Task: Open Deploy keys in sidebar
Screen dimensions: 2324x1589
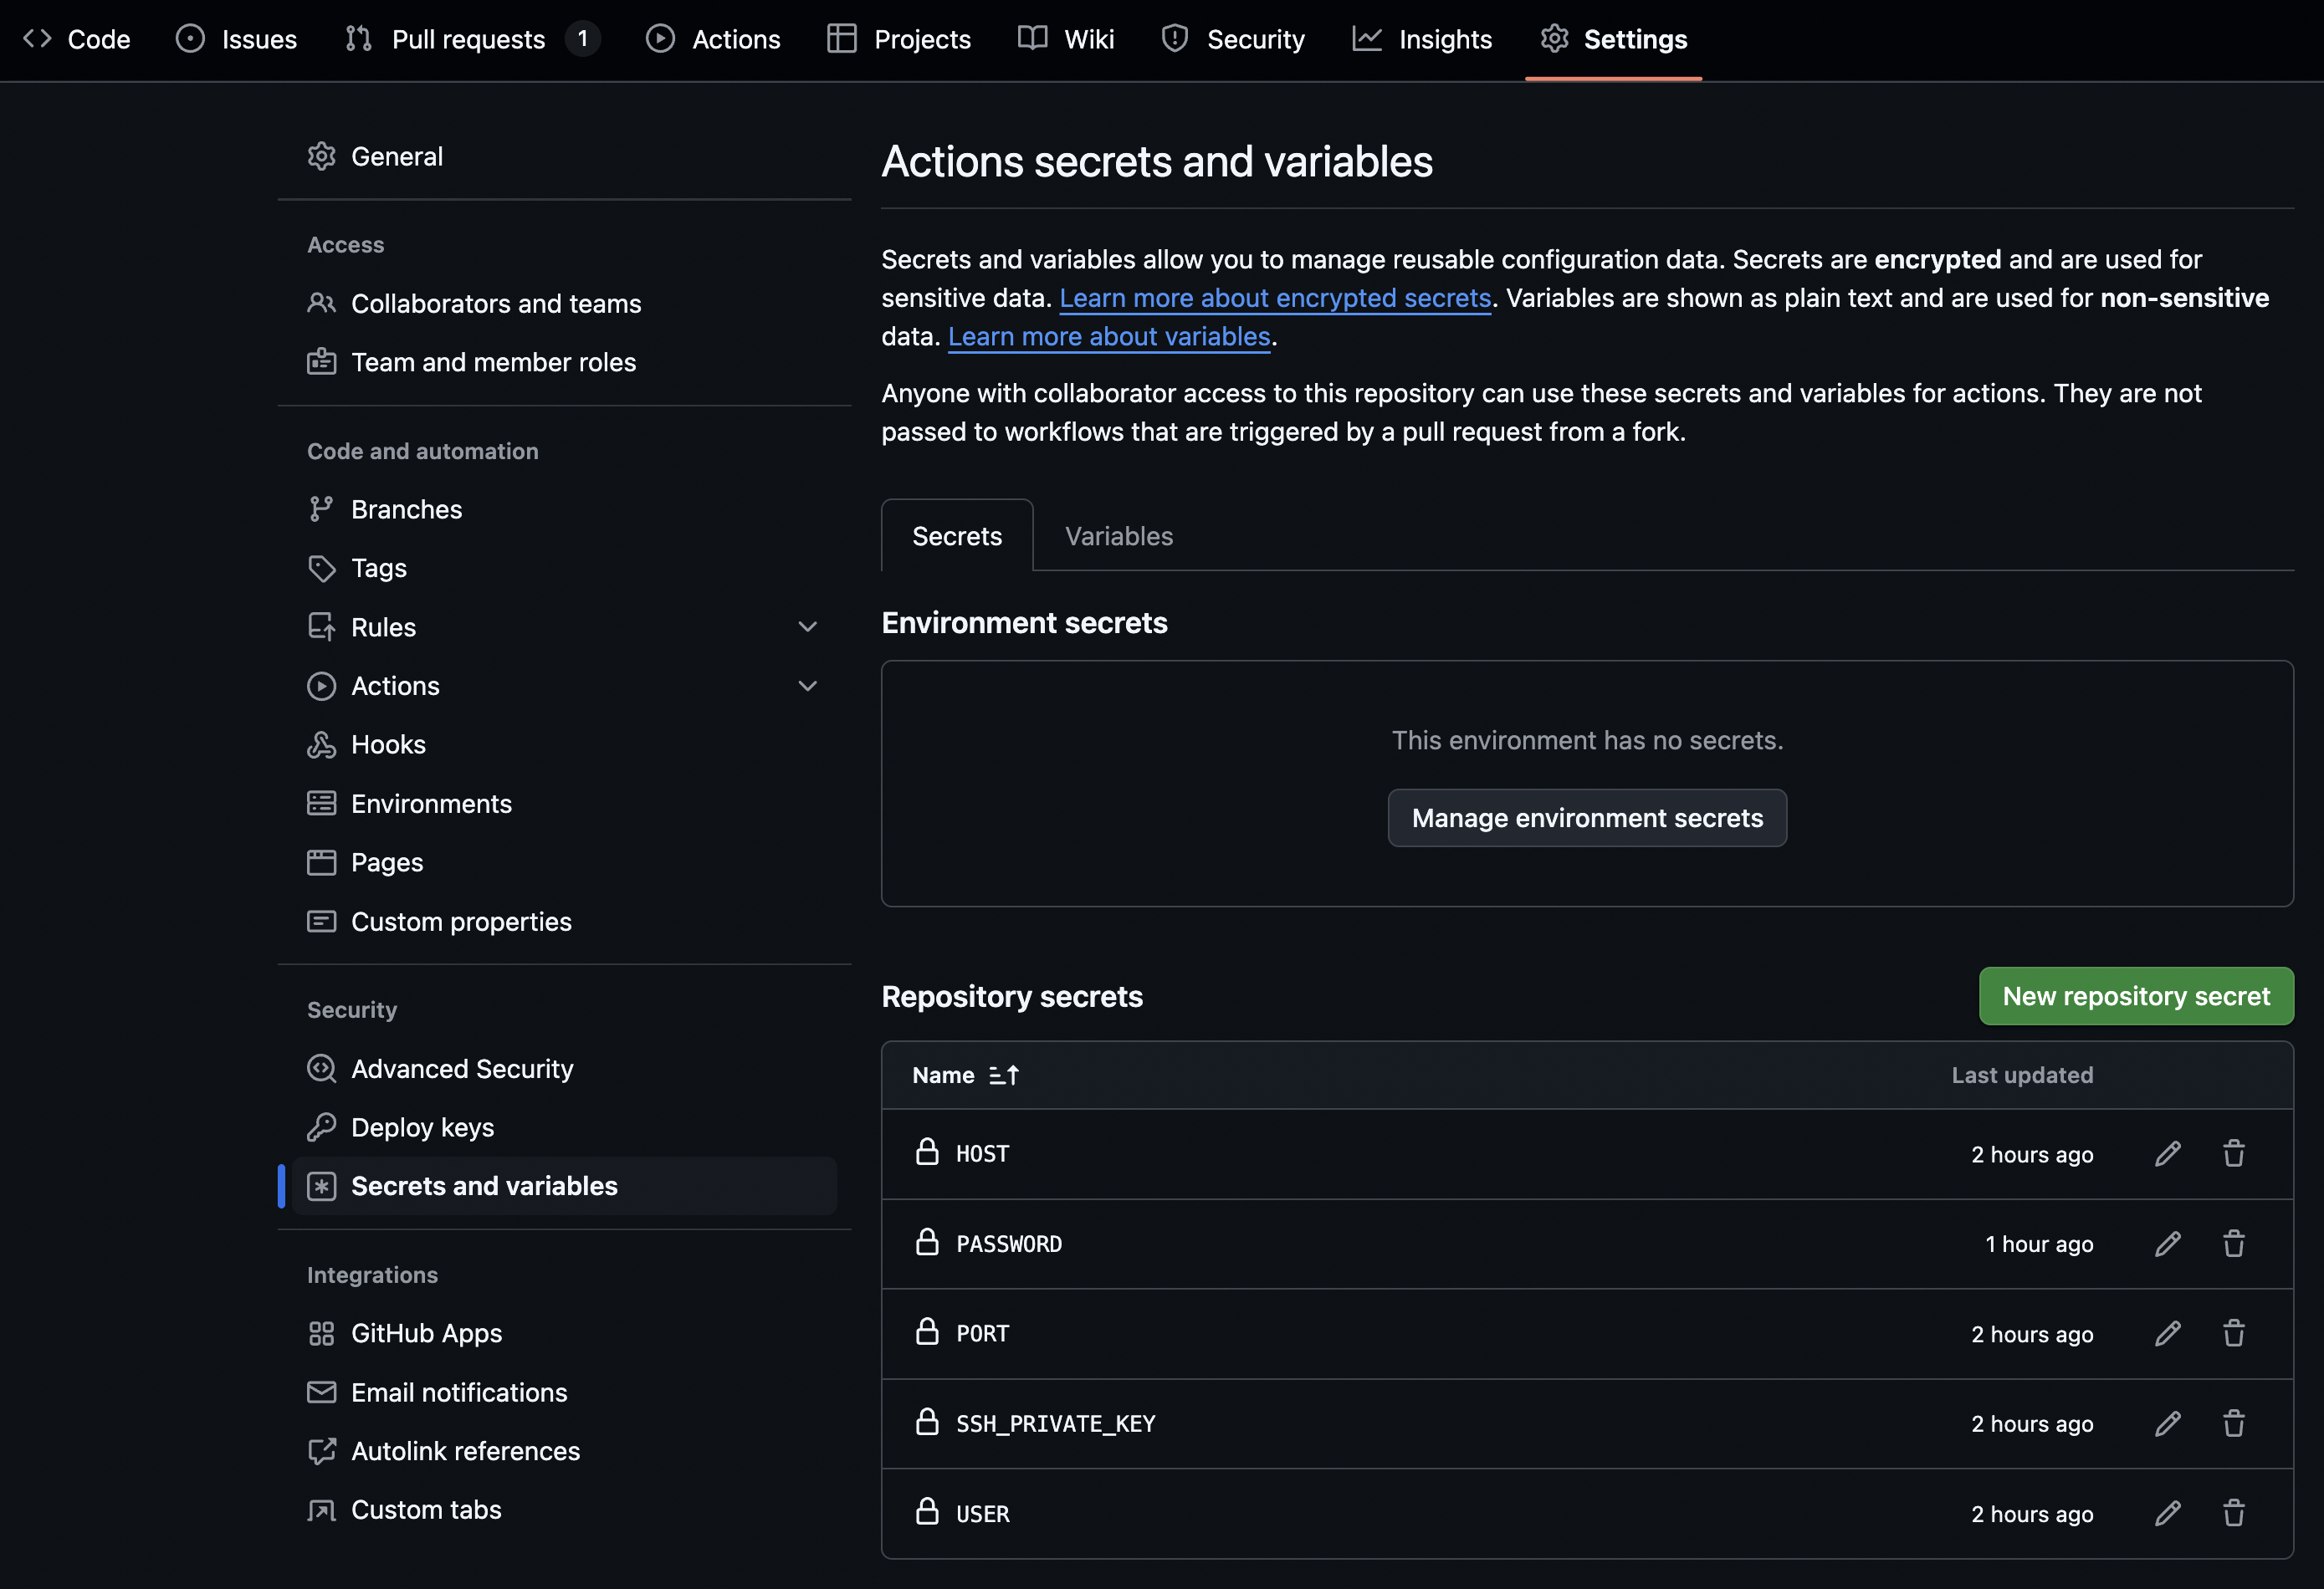Action: (x=422, y=1127)
